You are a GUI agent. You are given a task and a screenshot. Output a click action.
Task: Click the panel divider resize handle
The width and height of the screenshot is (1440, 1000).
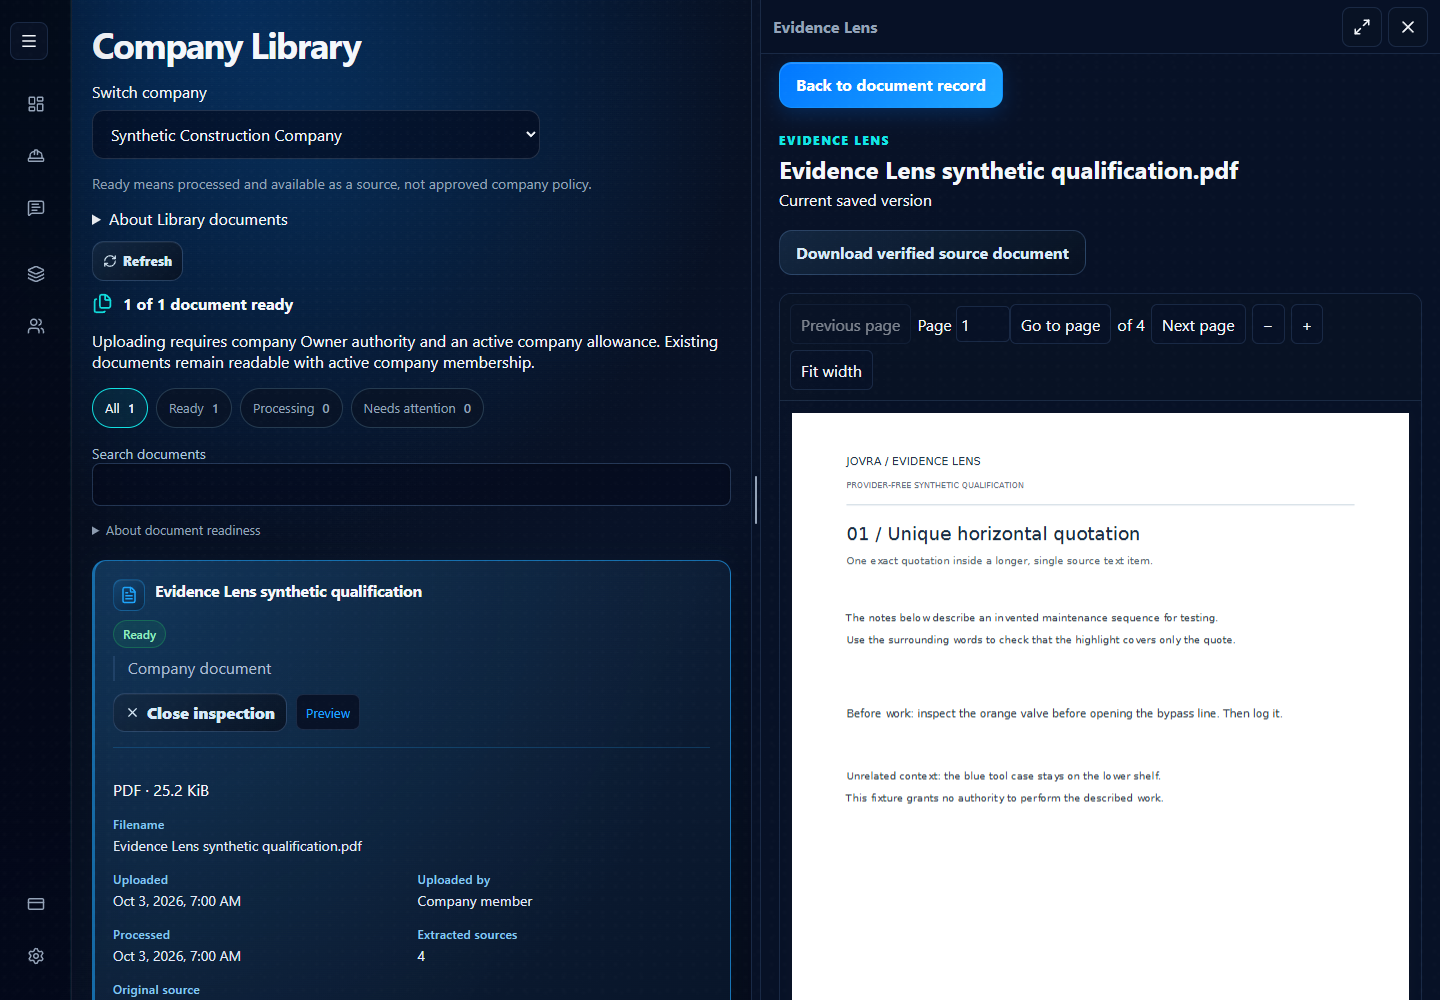coord(756,500)
